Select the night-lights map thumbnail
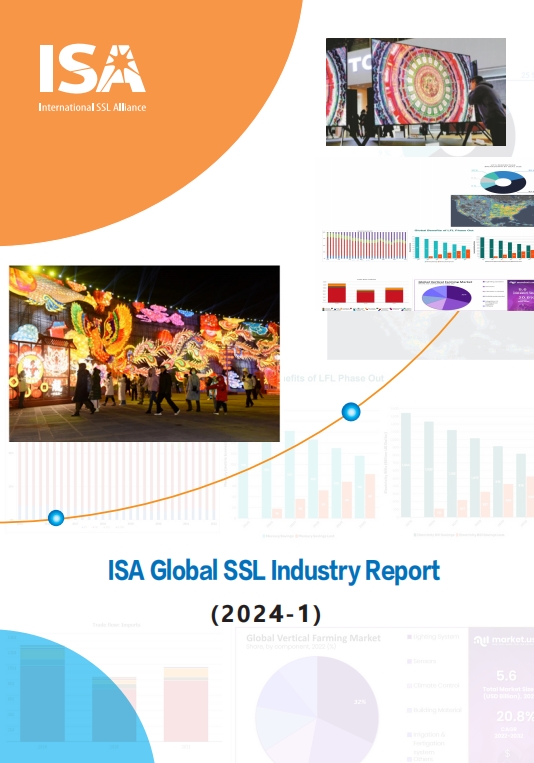The height and width of the screenshot is (763, 534). tap(492, 211)
